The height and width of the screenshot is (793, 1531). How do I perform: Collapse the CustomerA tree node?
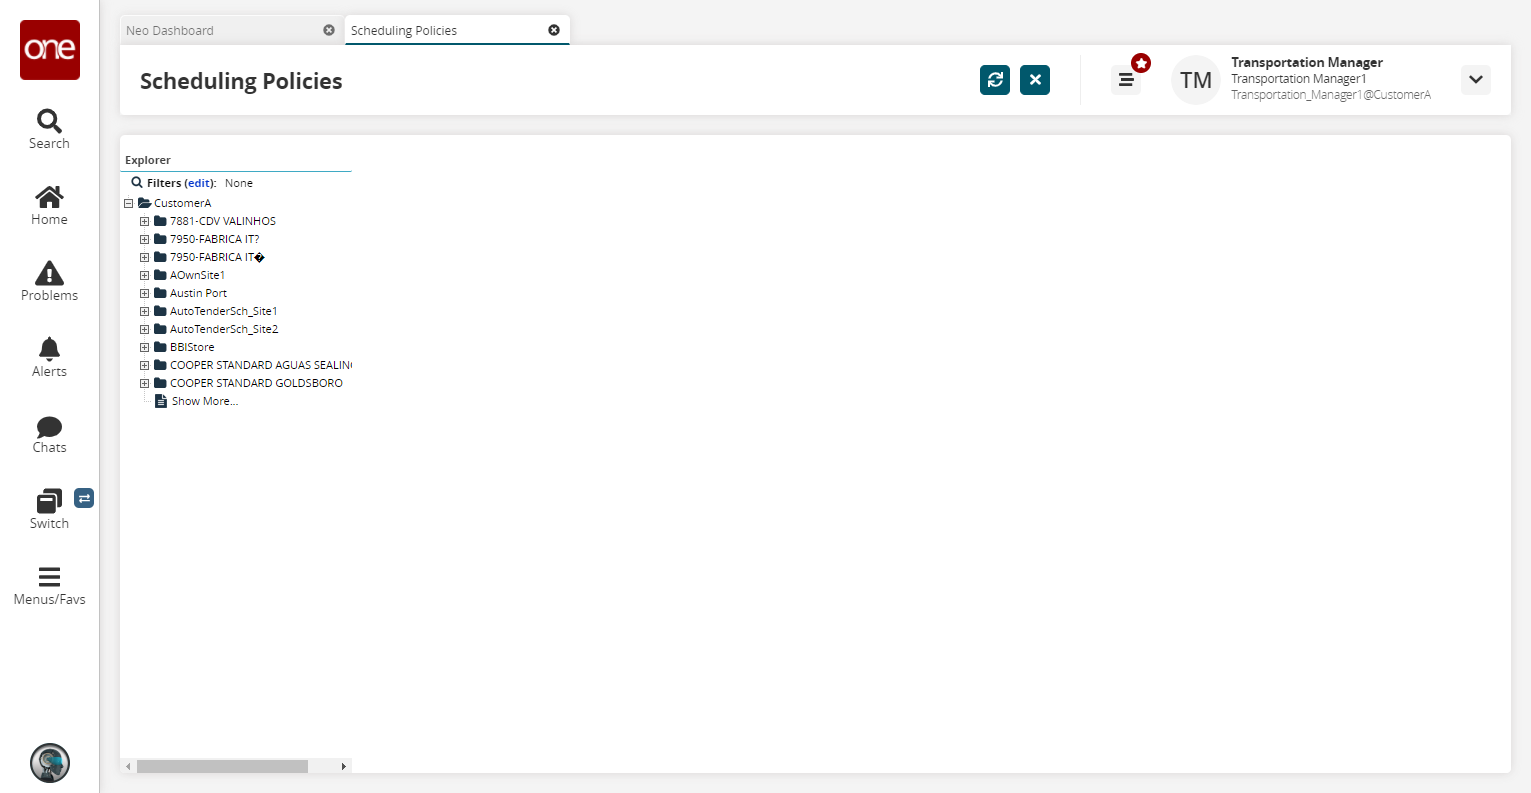coord(129,203)
